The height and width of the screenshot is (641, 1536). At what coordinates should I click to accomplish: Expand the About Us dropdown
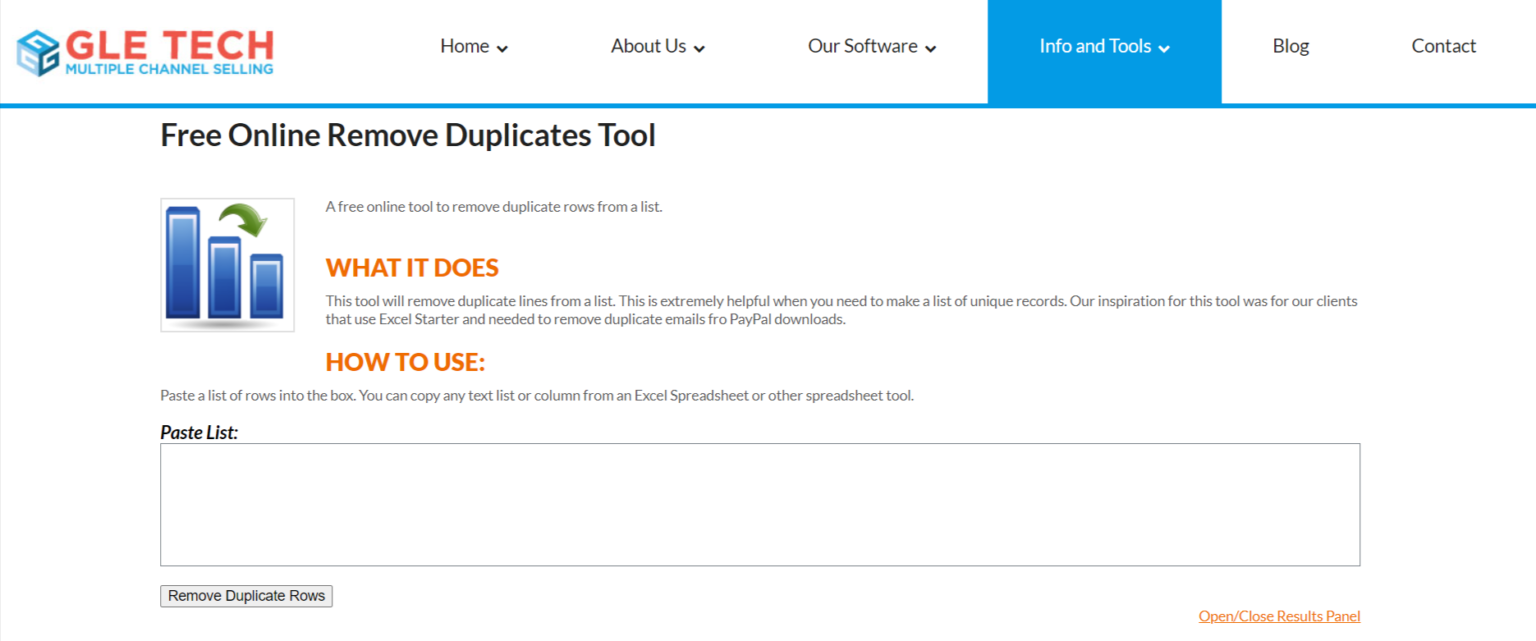point(648,46)
